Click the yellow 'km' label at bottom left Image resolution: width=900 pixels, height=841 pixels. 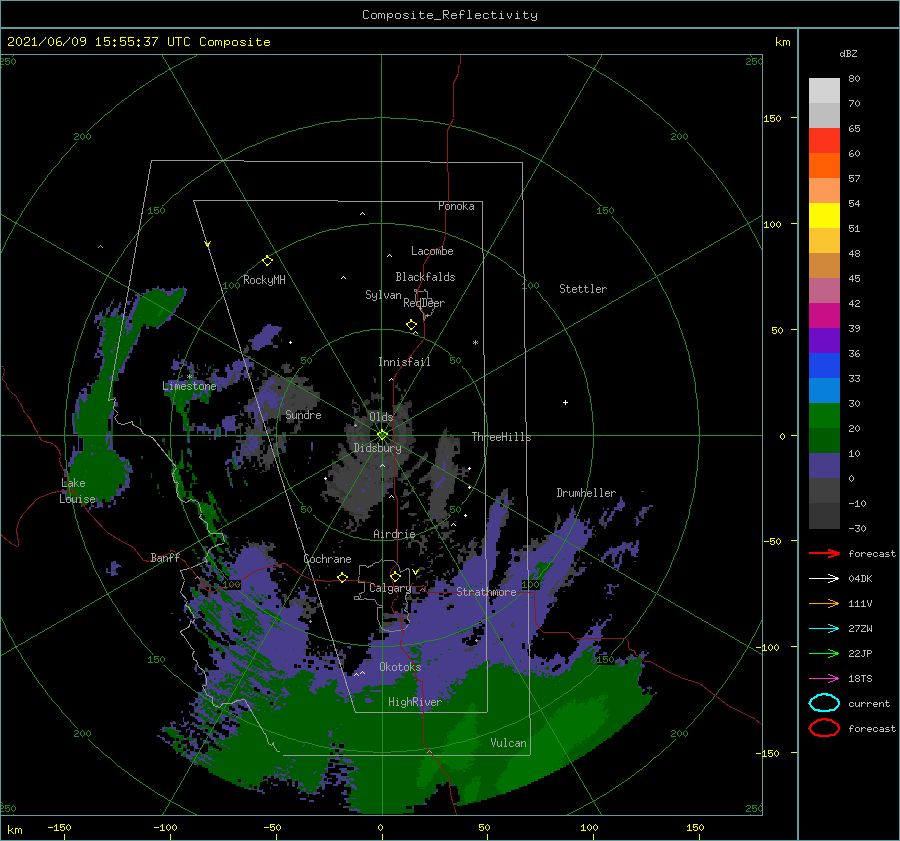pos(14,830)
